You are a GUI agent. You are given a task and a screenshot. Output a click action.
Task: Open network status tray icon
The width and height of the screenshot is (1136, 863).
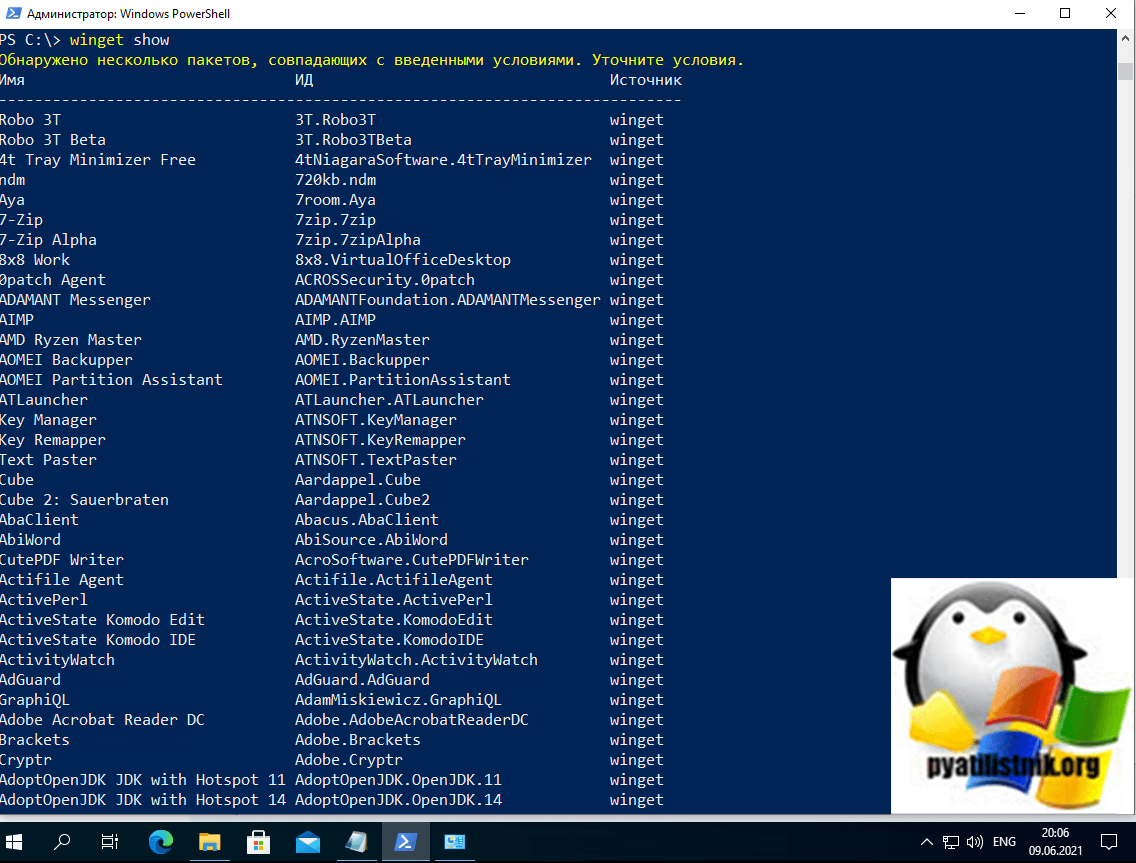point(951,842)
